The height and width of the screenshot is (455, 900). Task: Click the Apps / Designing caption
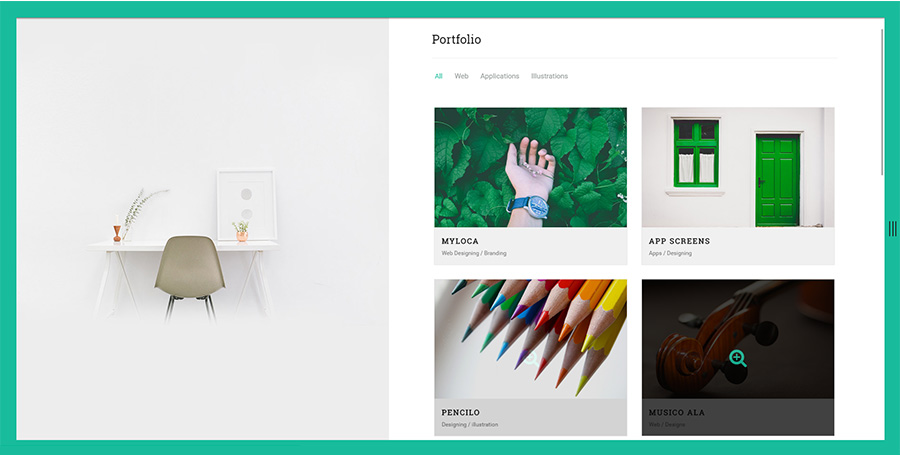(x=670, y=253)
